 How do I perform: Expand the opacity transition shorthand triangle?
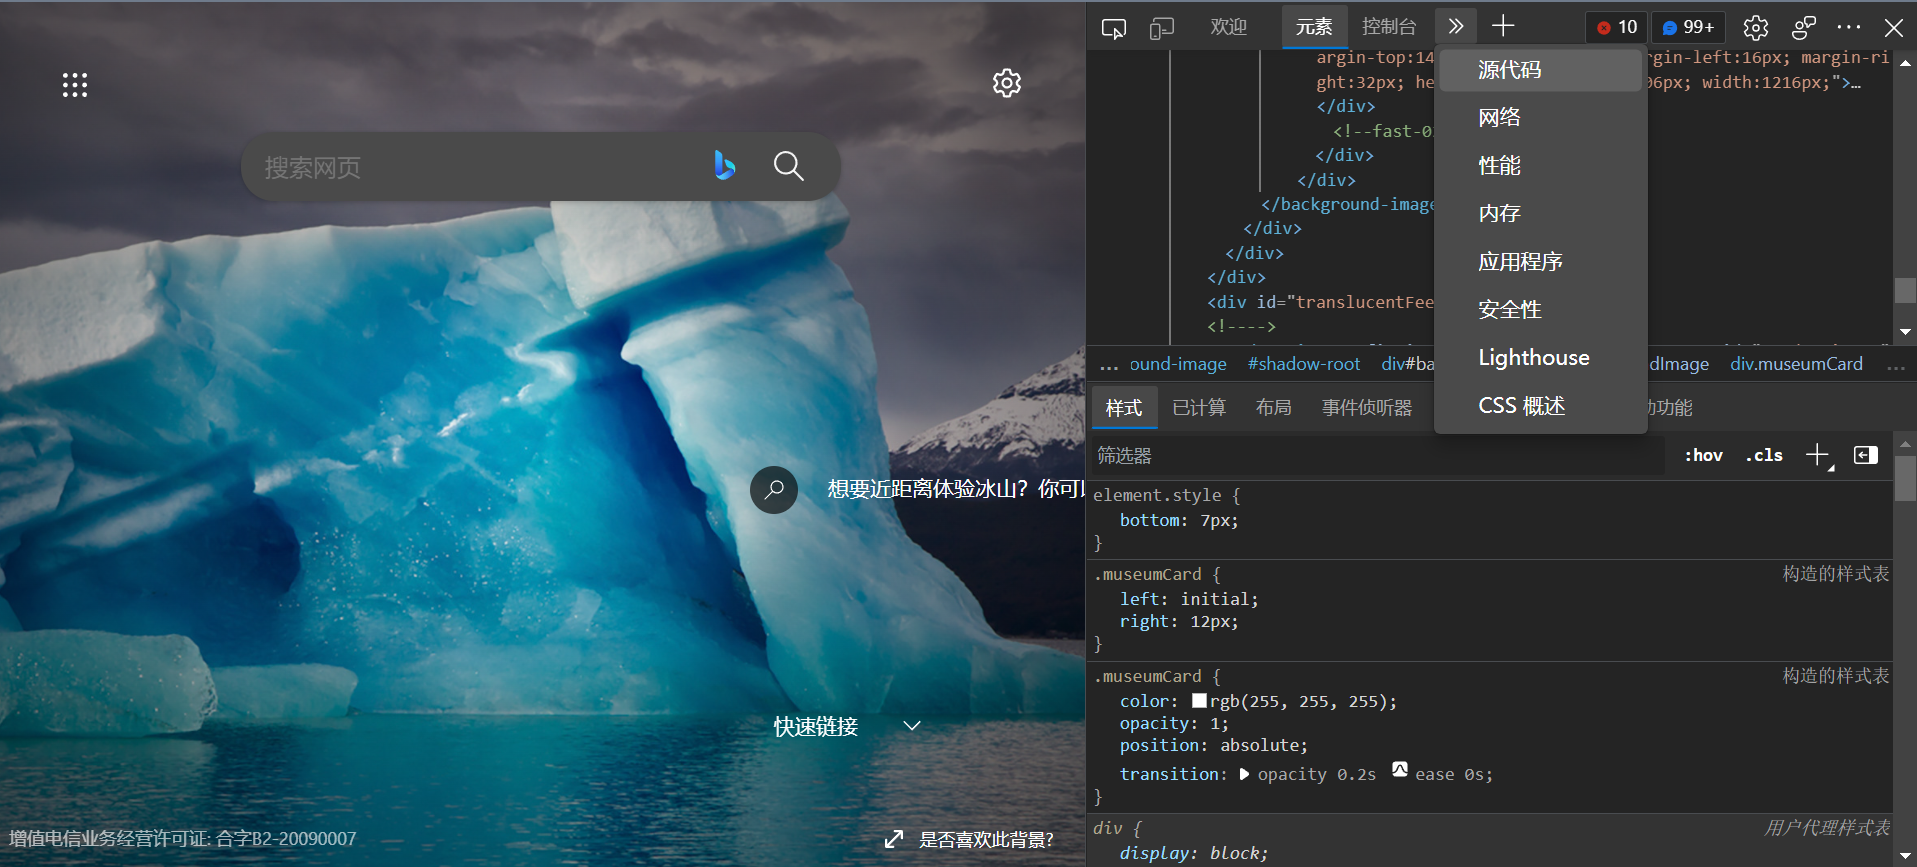point(1244,774)
